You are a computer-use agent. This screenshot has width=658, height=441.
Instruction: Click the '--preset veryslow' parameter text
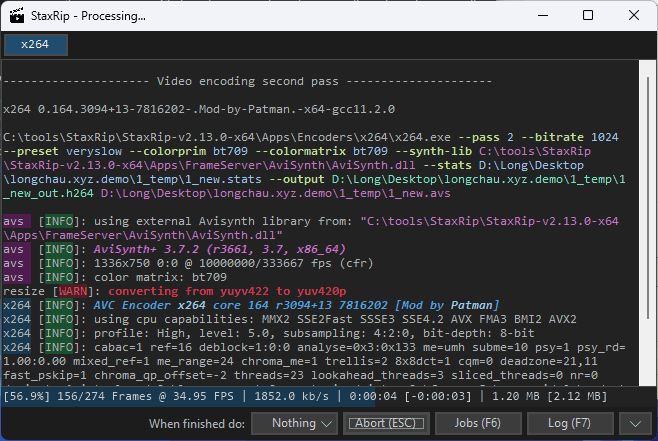tap(63, 151)
